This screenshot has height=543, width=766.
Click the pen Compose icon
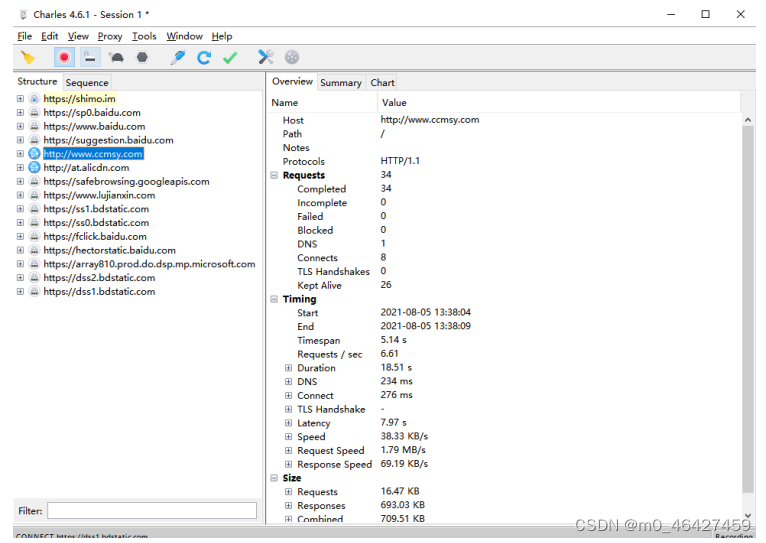point(178,58)
